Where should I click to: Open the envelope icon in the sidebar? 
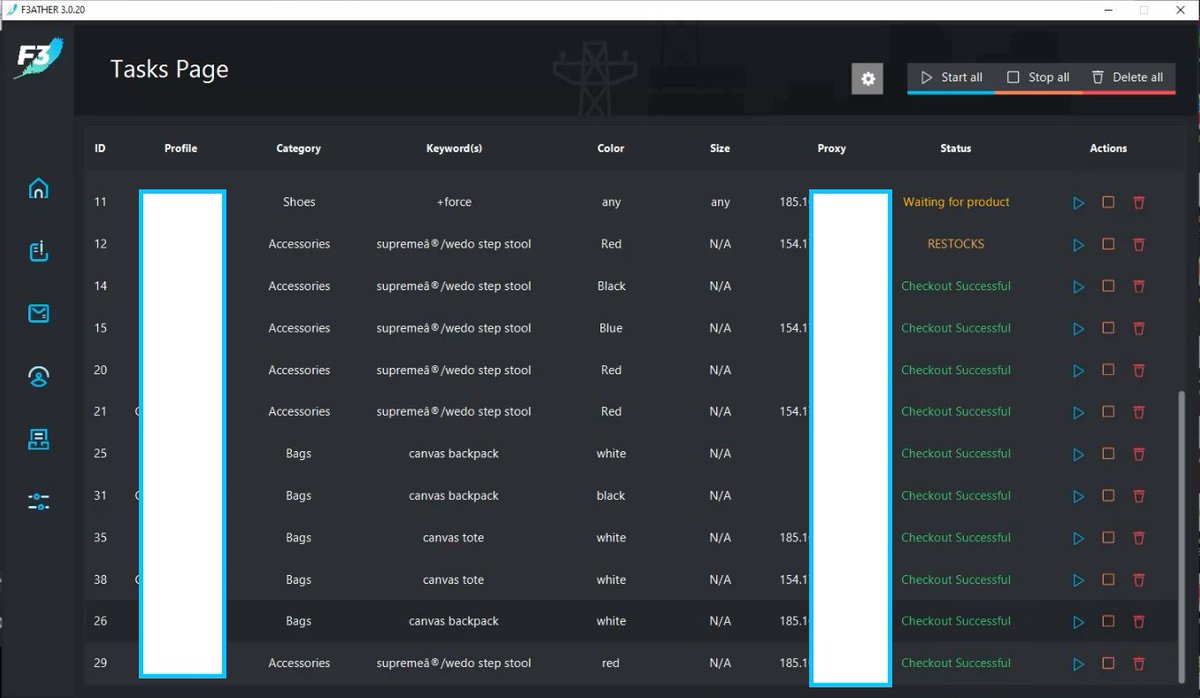[38, 314]
